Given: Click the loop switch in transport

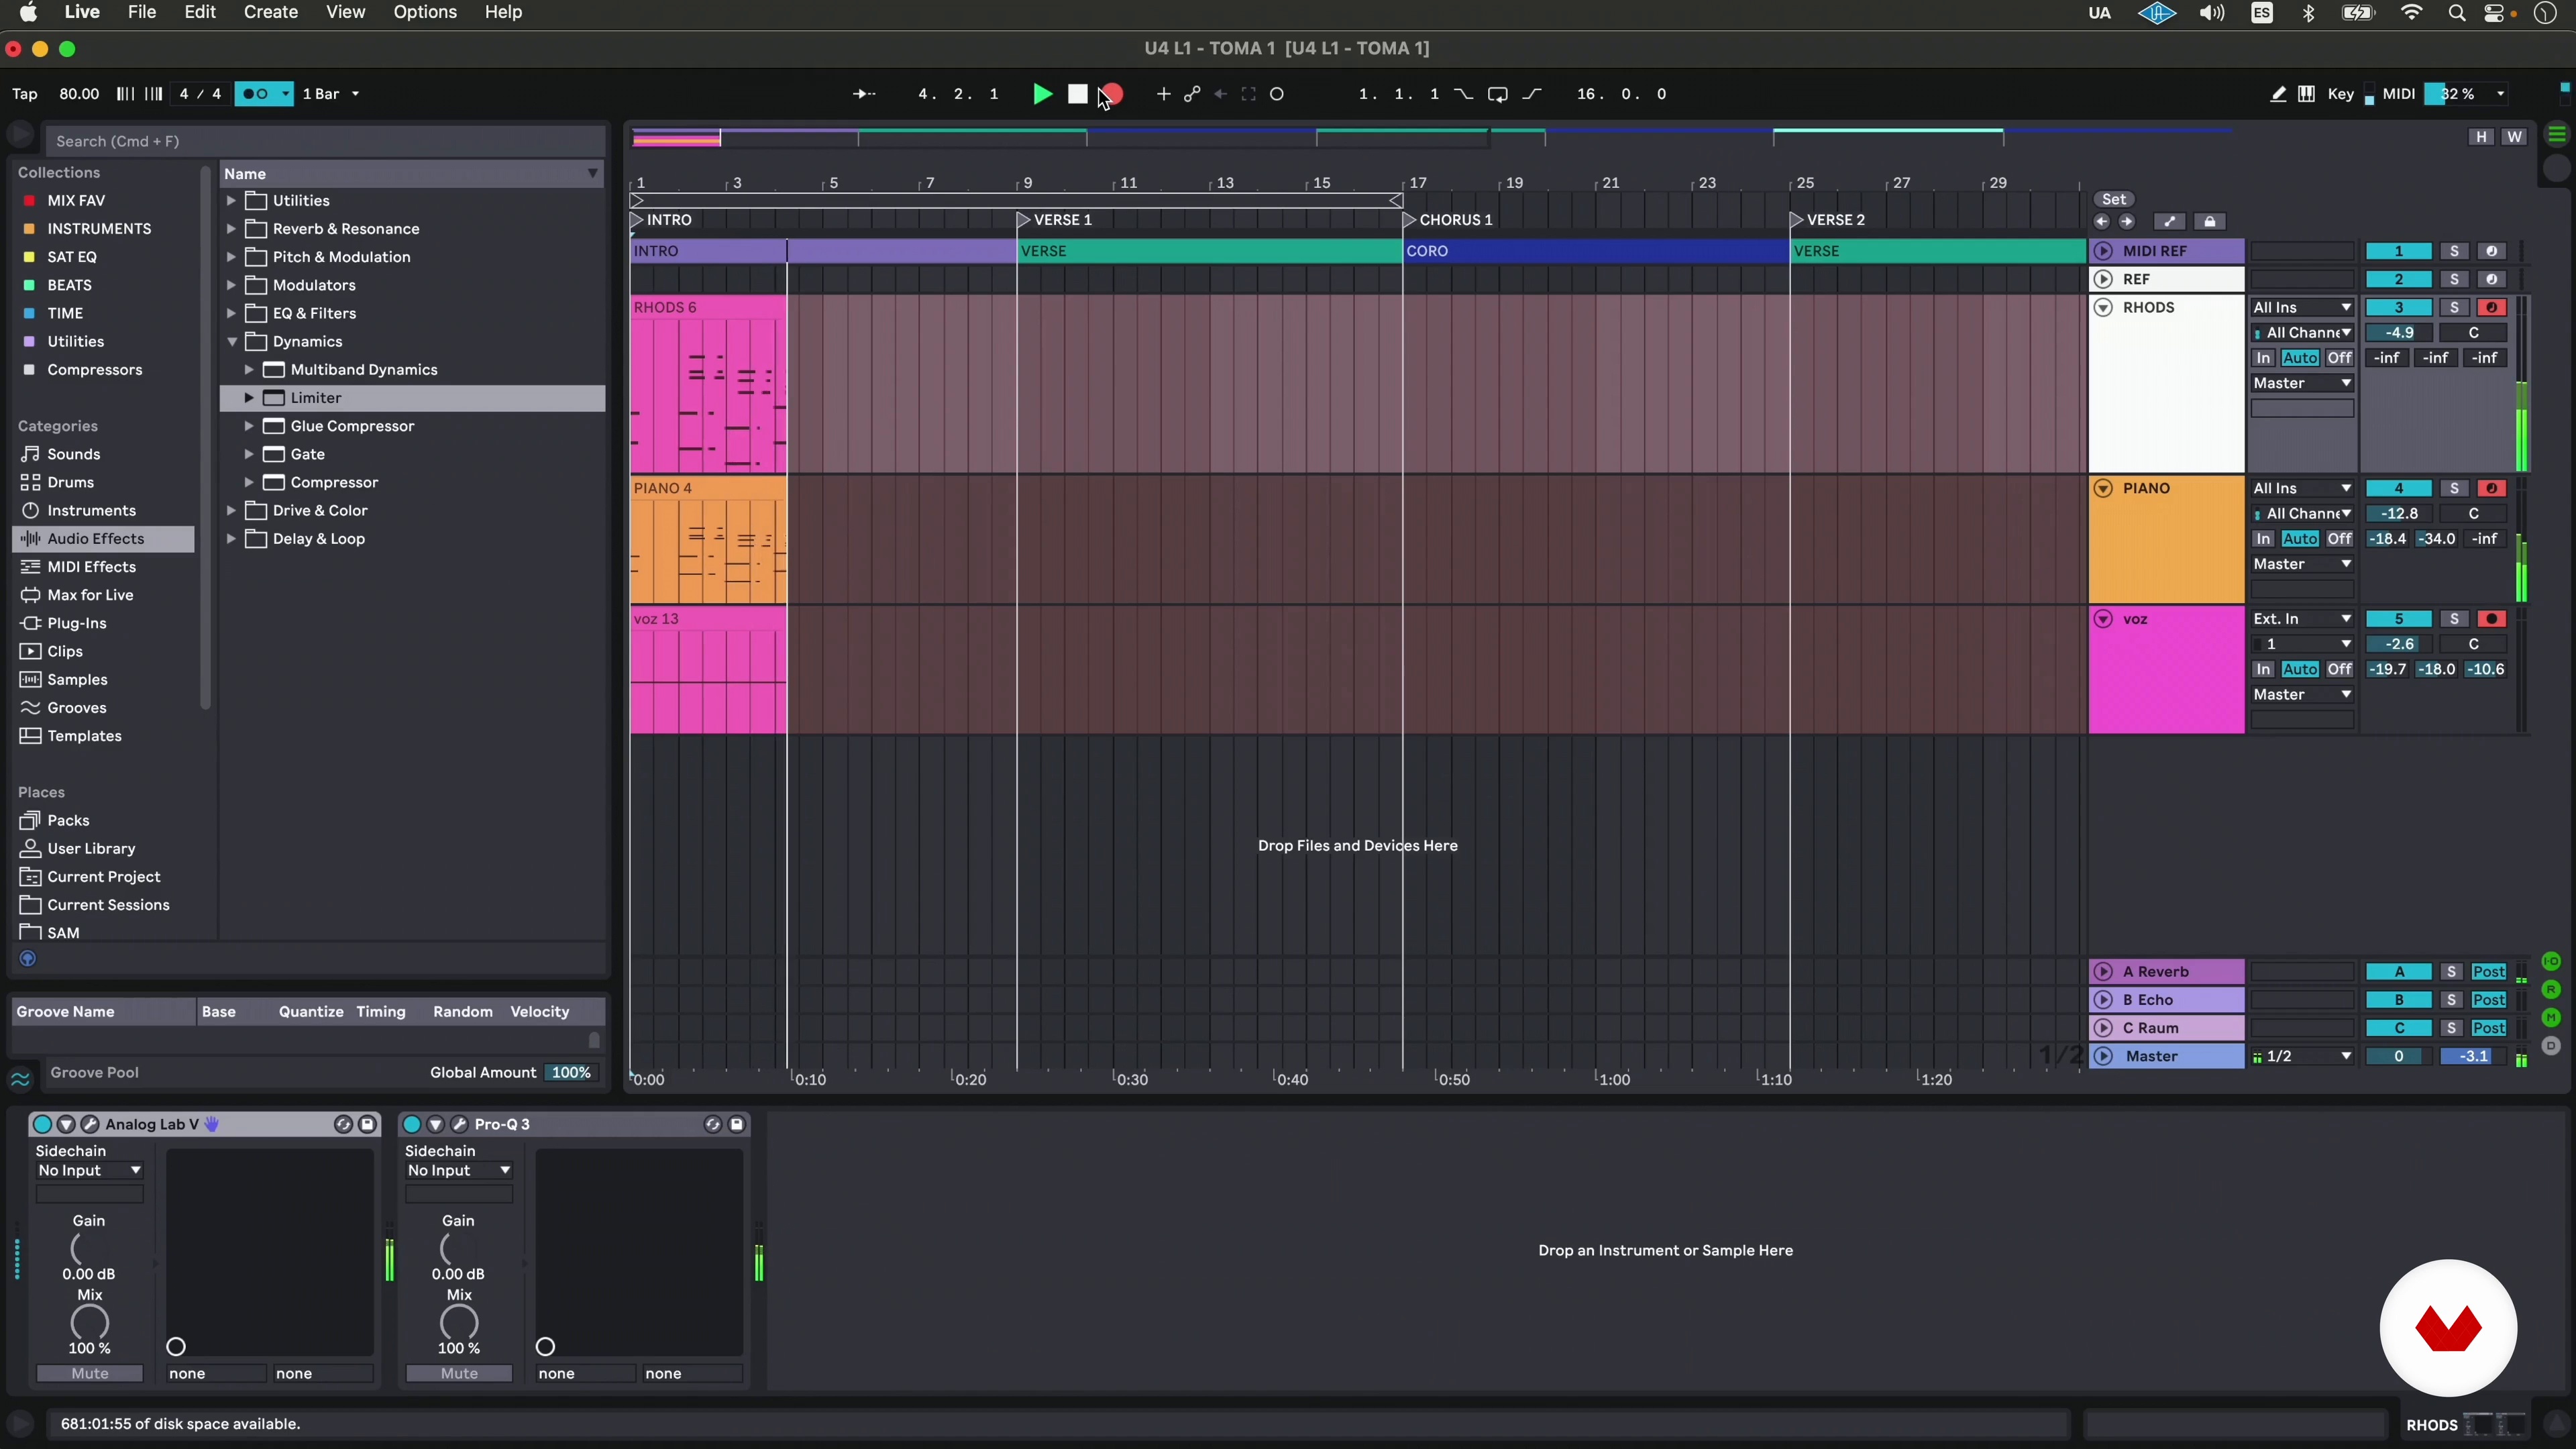Looking at the screenshot, I should [x=1497, y=94].
